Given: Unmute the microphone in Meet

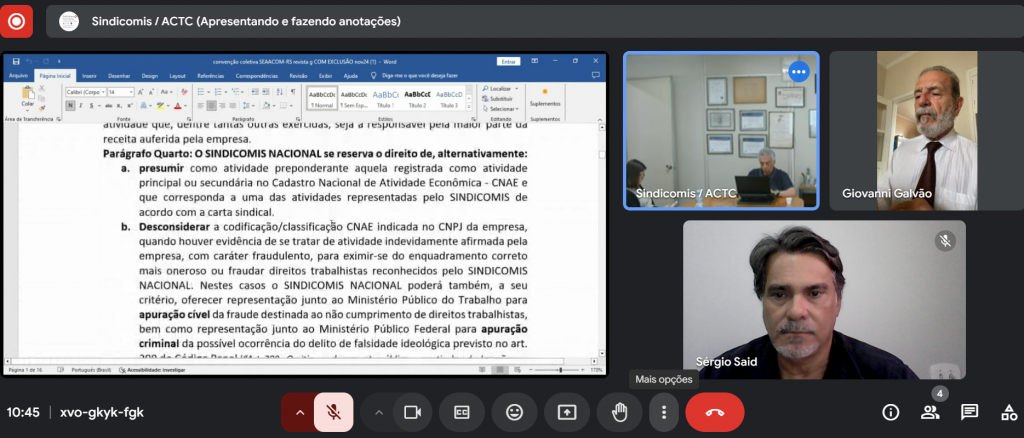Looking at the screenshot, I should (x=335, y=412).
